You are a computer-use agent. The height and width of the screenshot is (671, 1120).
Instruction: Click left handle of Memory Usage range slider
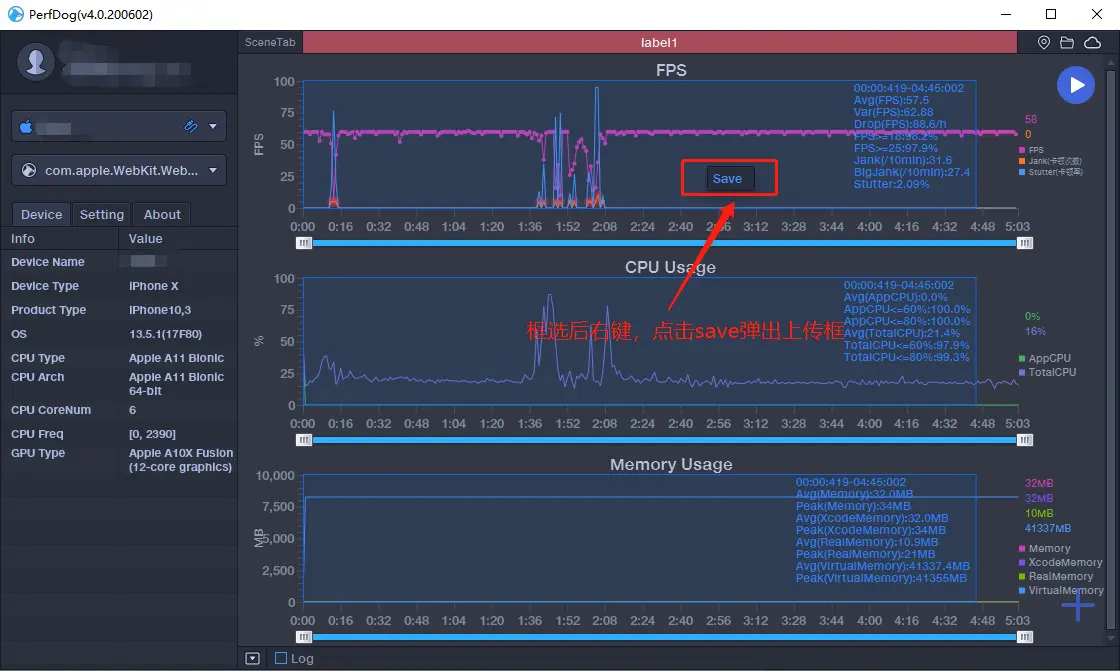(x=304, y=637)
